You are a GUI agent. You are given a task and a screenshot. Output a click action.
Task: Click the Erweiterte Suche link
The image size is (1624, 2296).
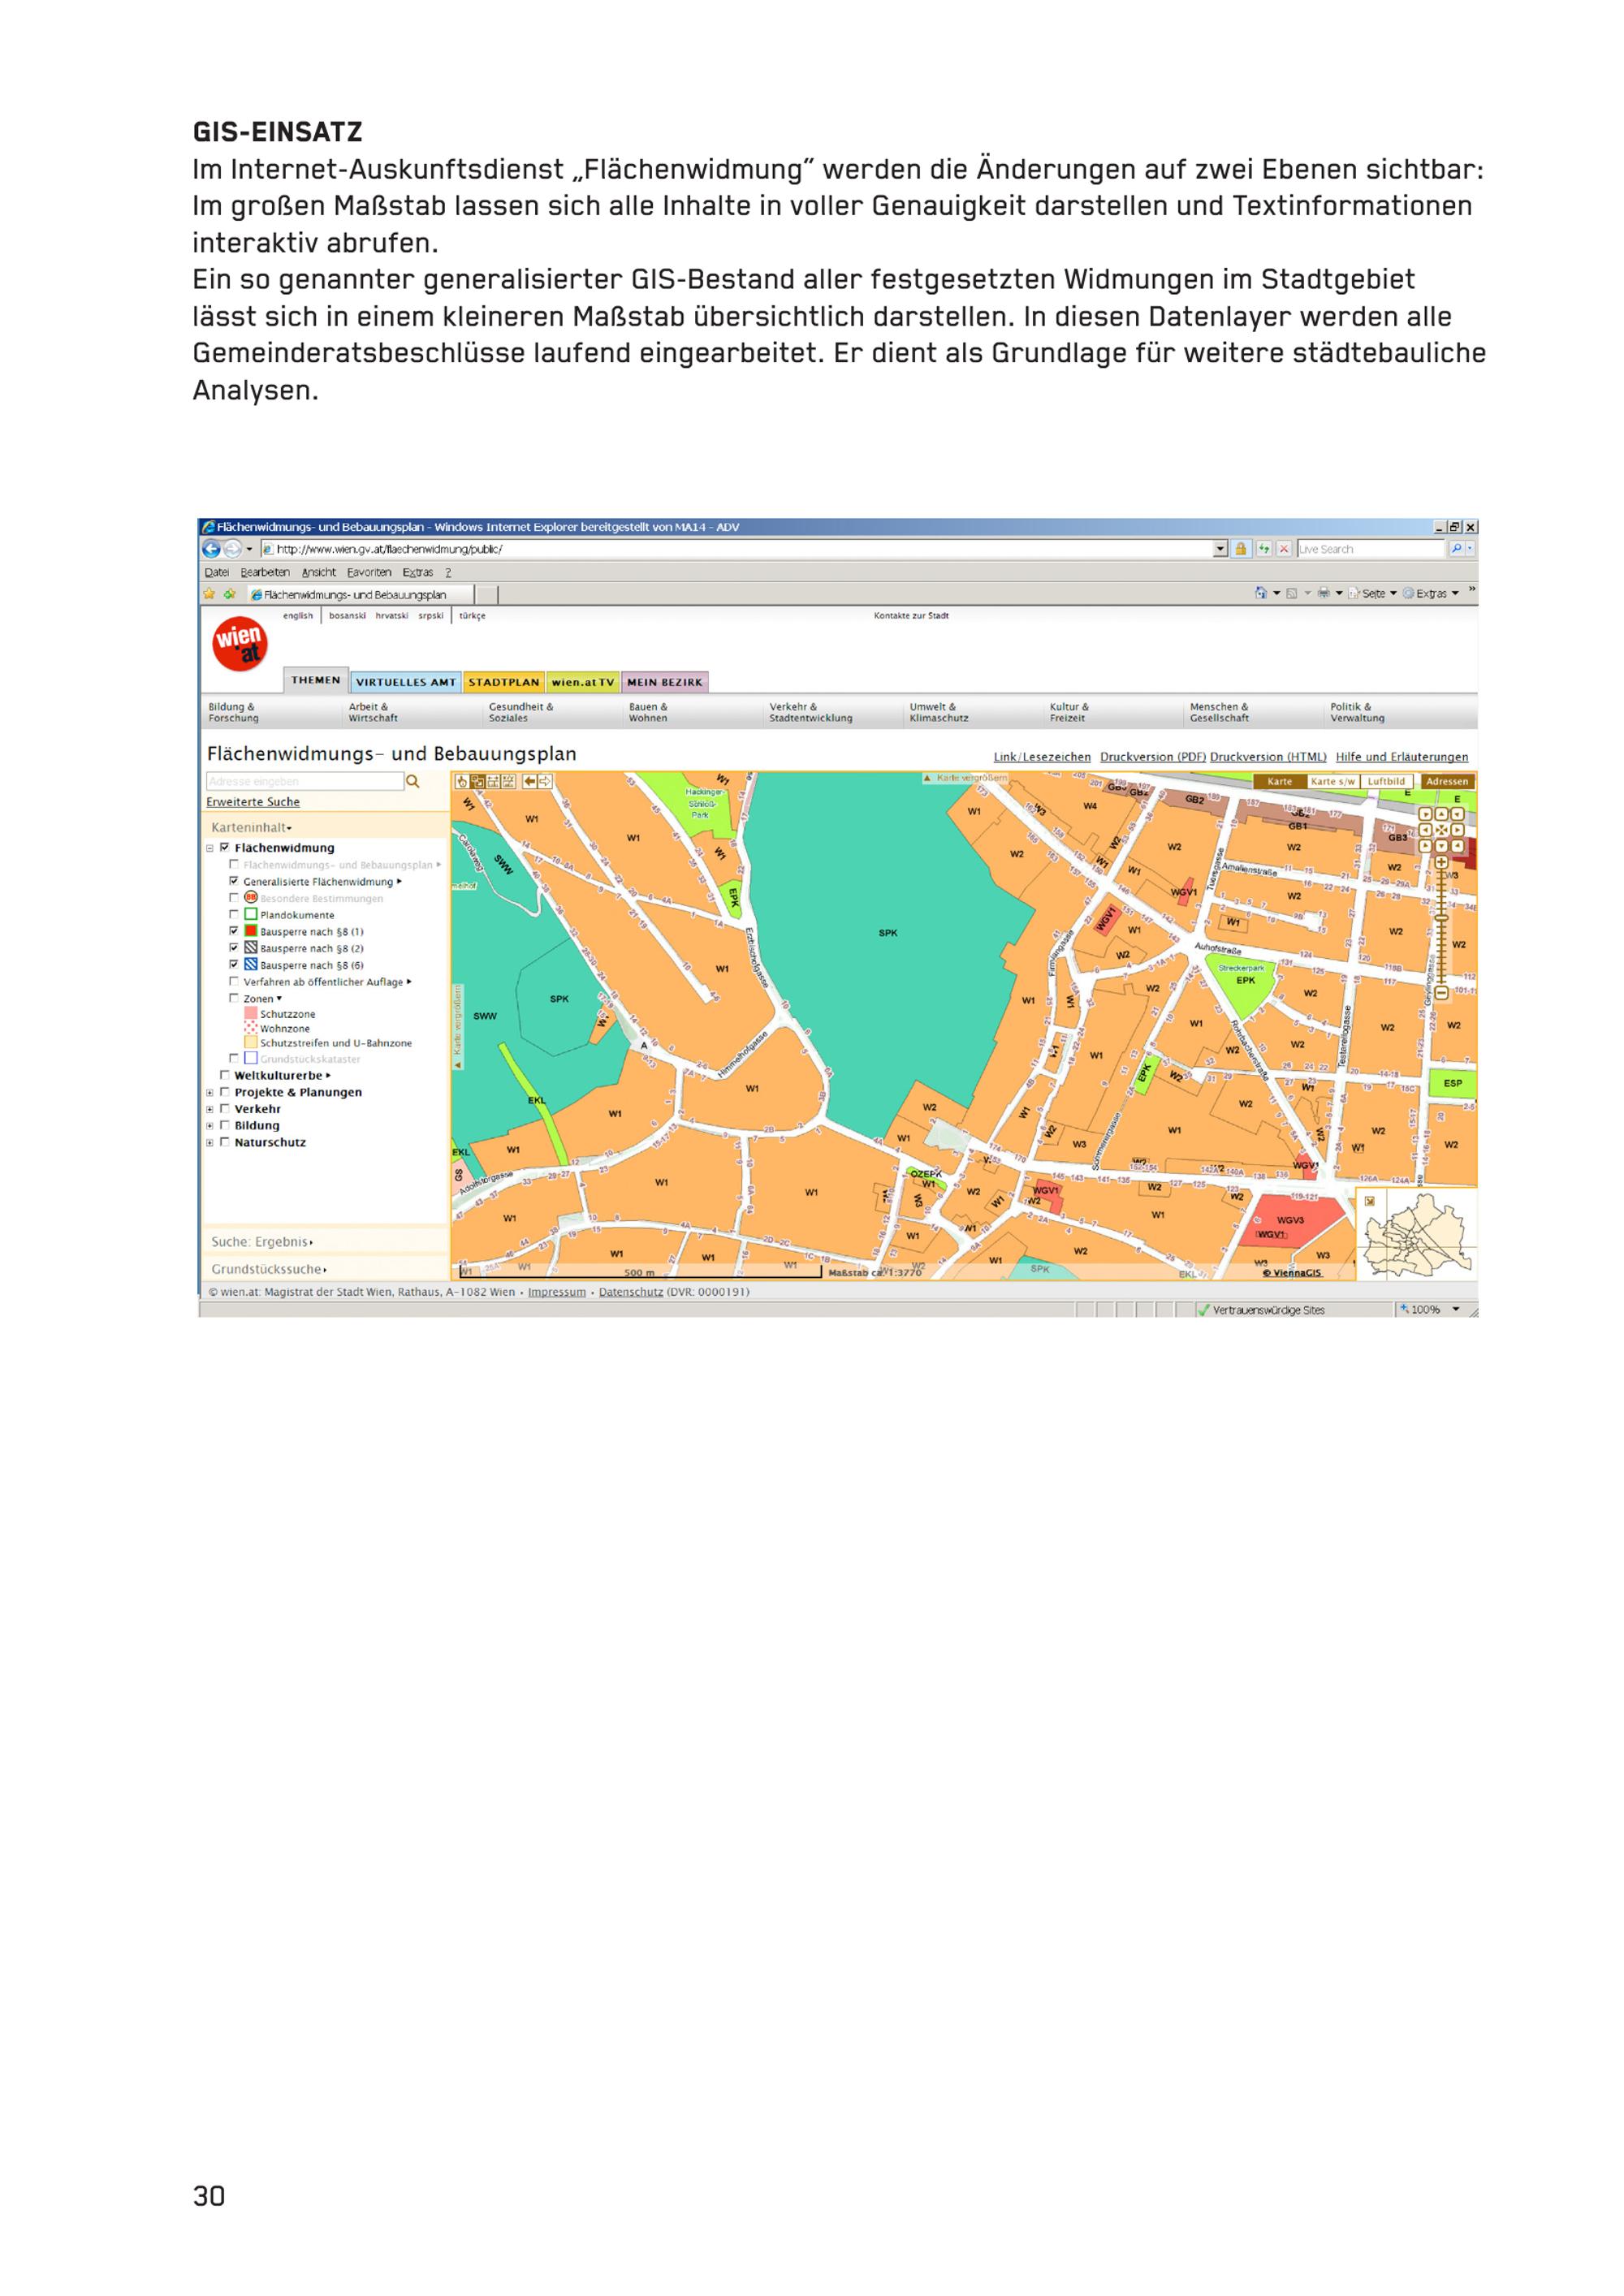[x=253, y=802]
